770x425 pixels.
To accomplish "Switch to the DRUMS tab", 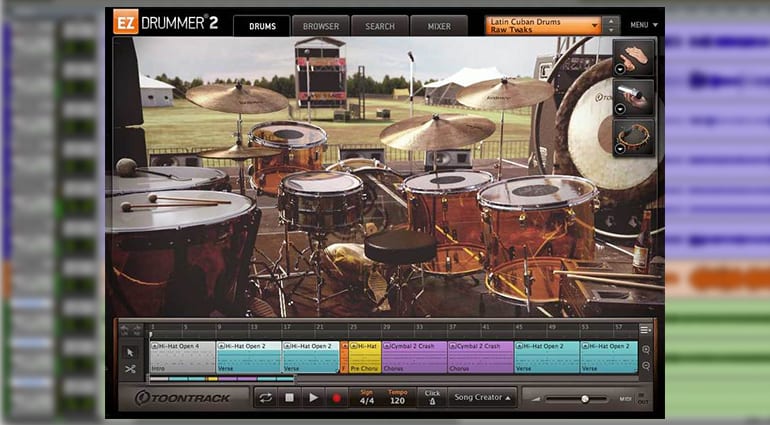I will [x=262, y=26].
